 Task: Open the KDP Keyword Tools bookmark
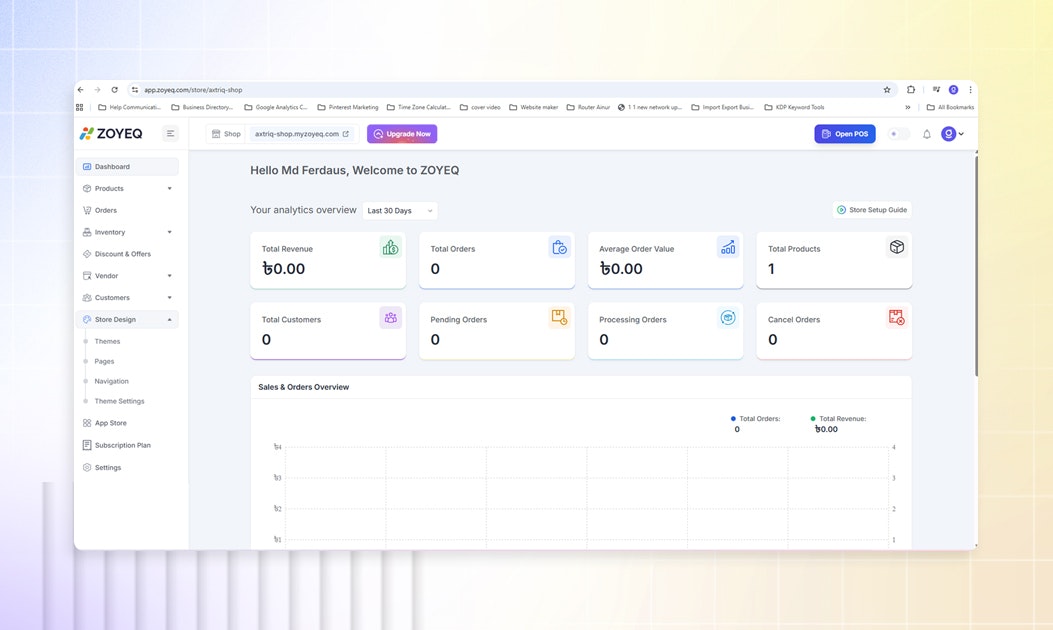pos(794,107)
